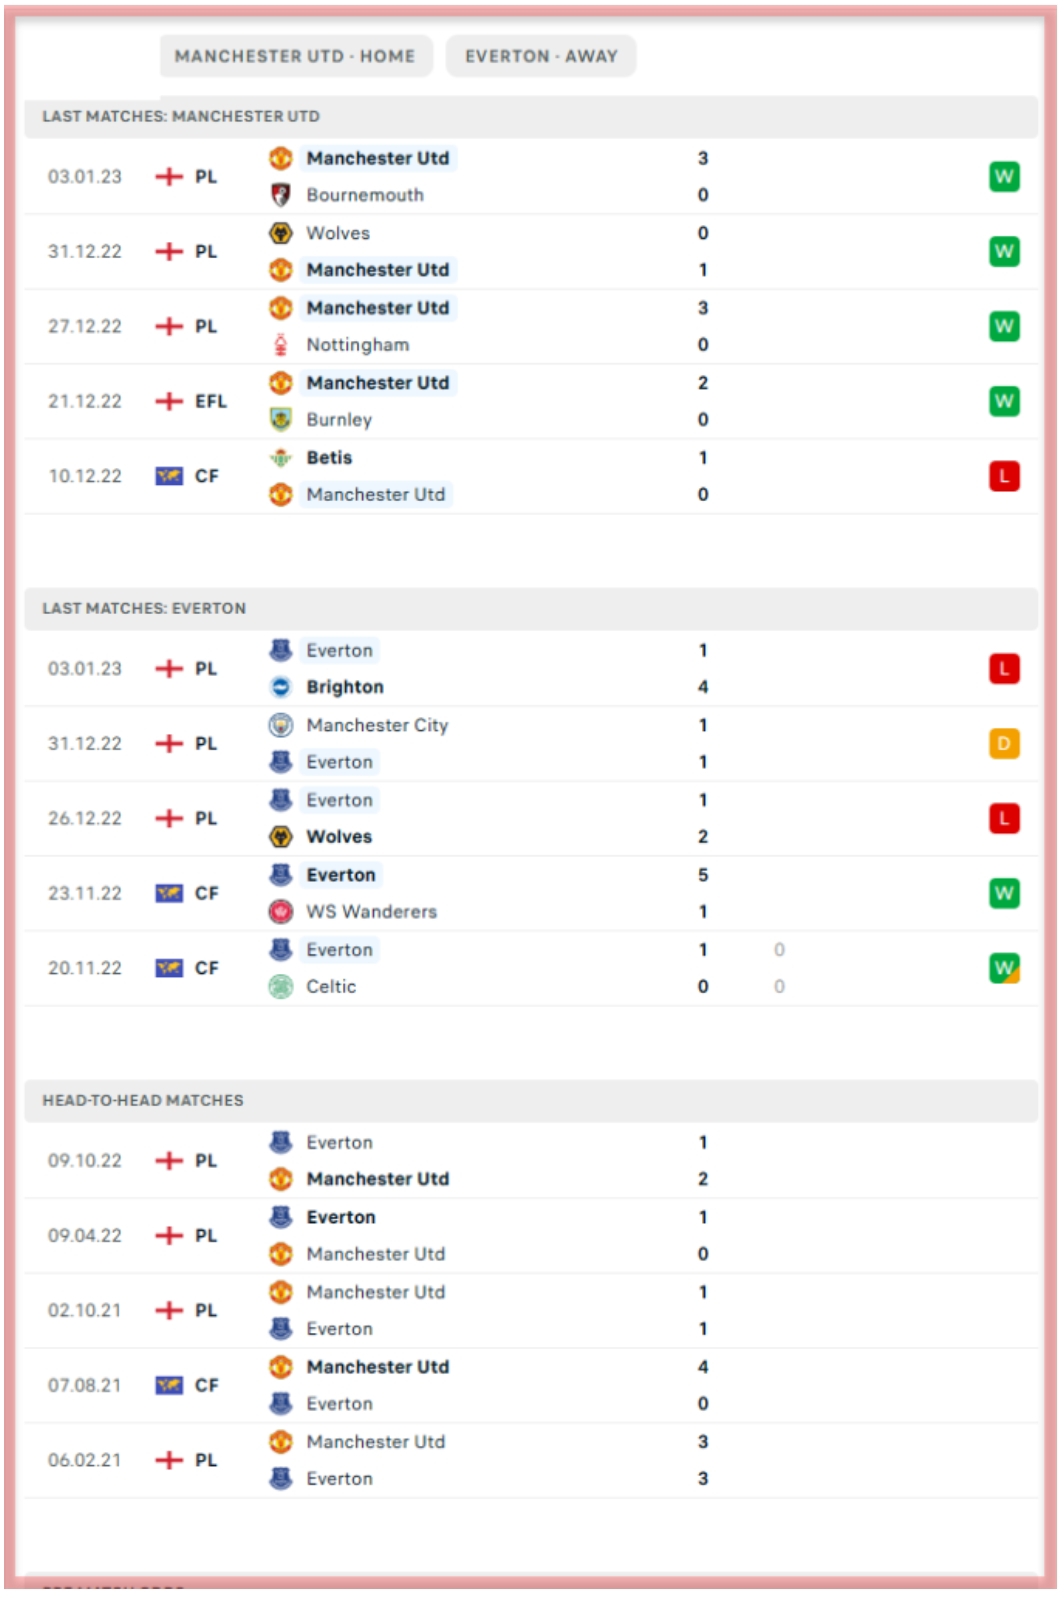Click win badge for Everton vs WS Wanderers
This screenshot has height=1598, width=1064.
(1004, 893)
